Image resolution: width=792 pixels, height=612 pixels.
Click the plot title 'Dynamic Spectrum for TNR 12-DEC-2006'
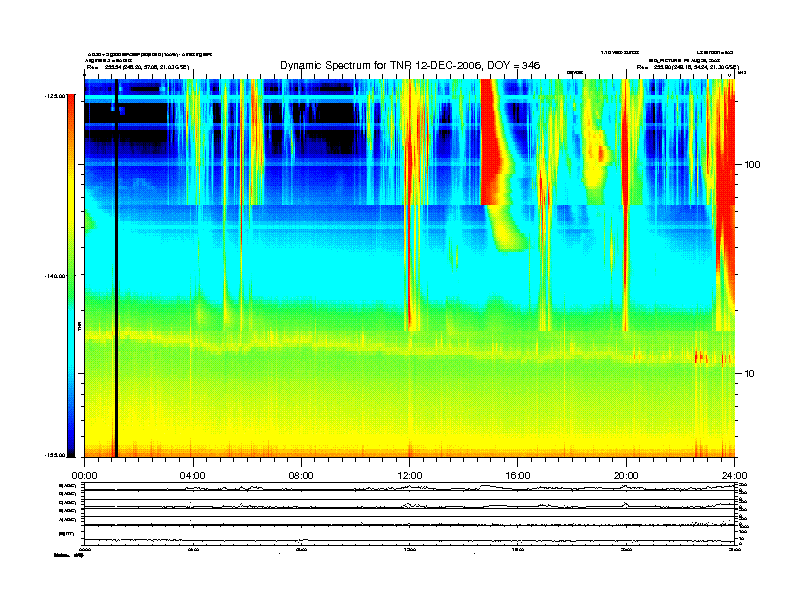[410, 65]
